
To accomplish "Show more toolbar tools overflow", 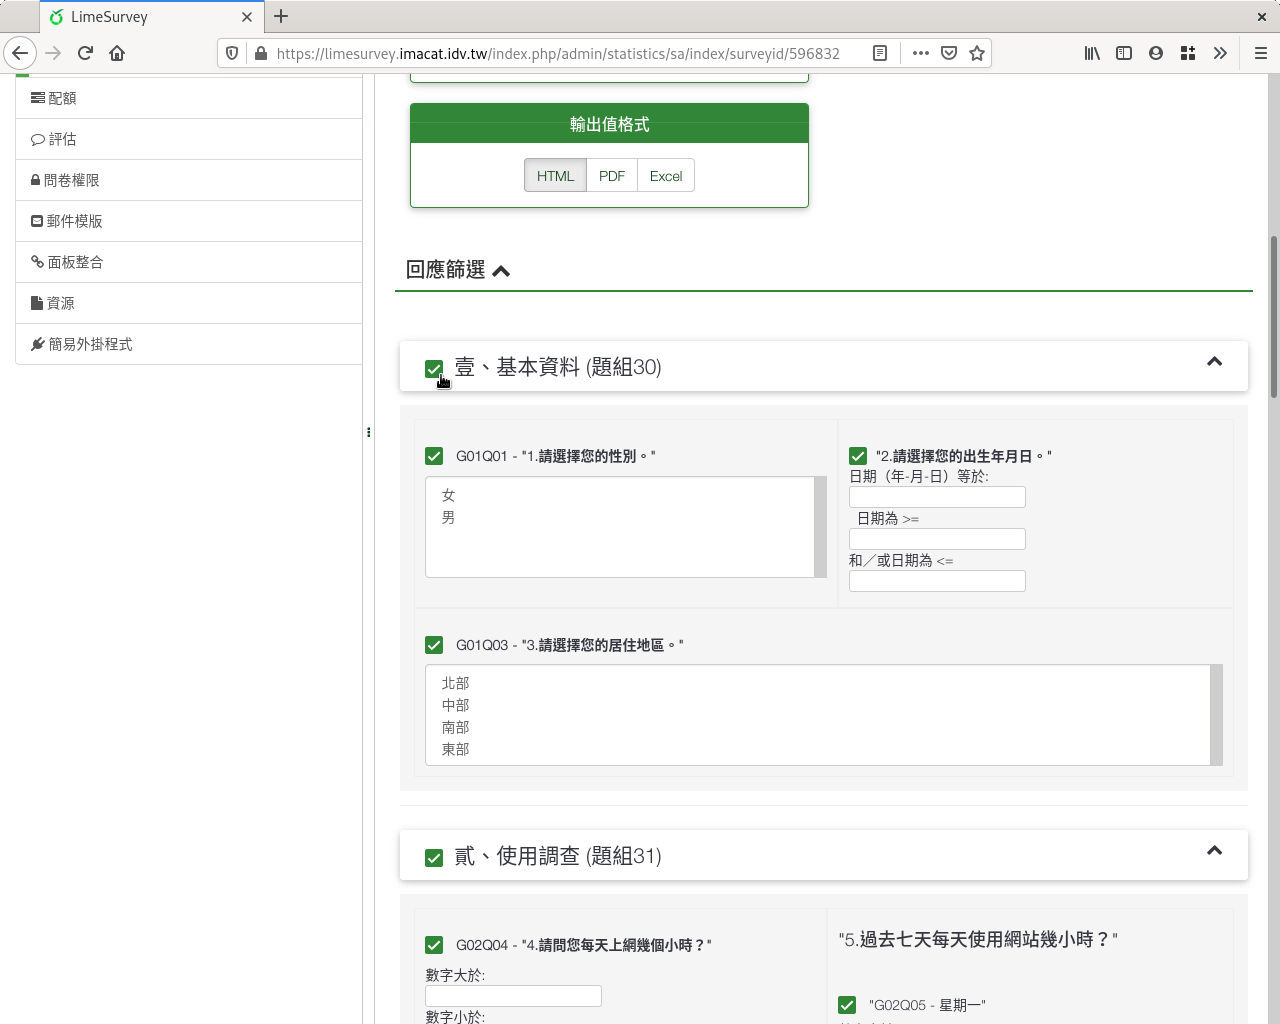I will (1220, 53).
